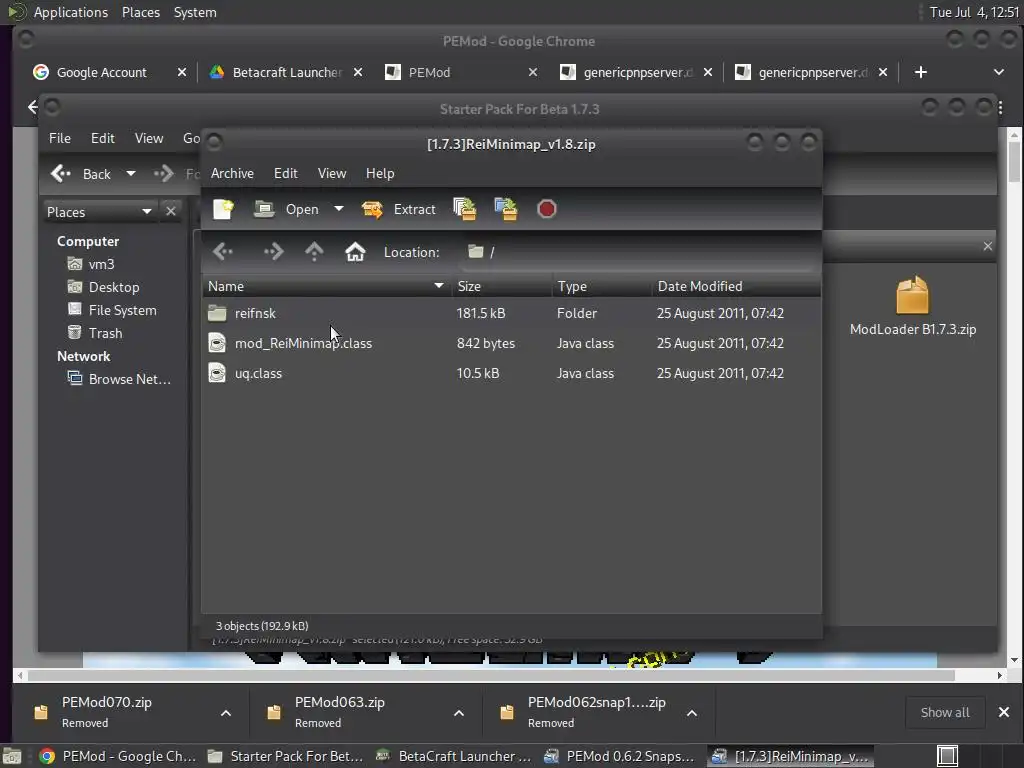1024x768 pixels.
Task: Expand Back history dropdown in file manager
Action: point(131,174)
